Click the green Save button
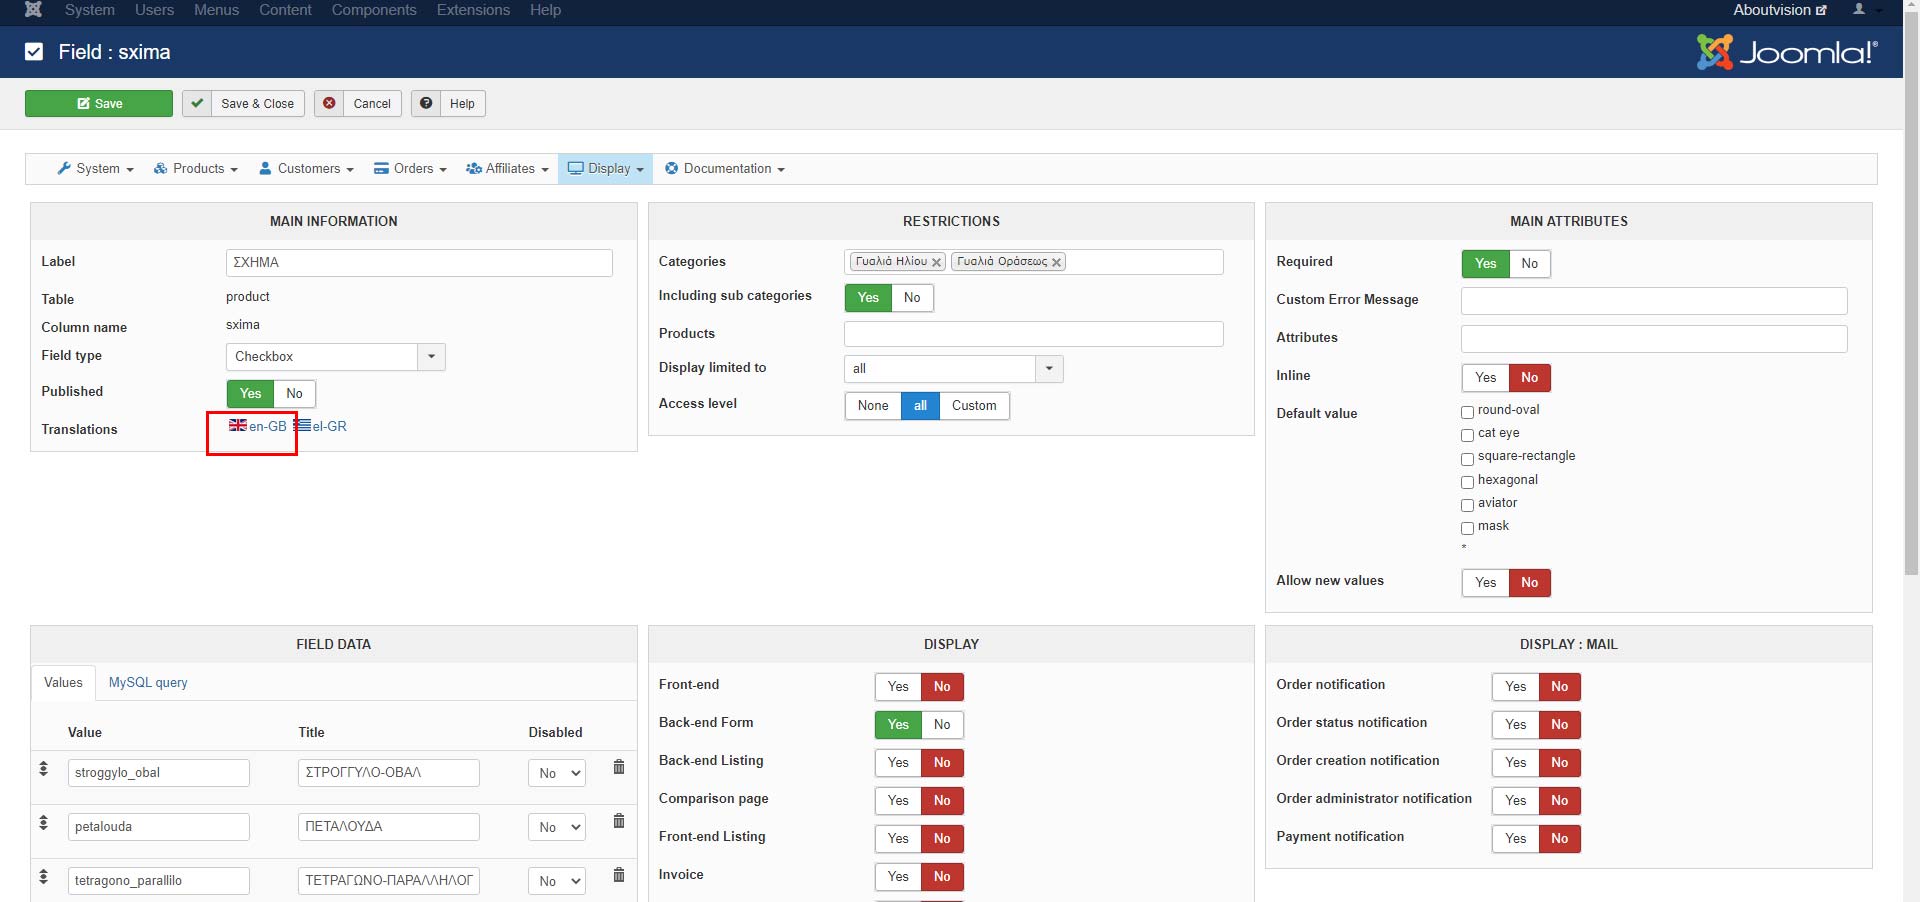 point(99,104)
